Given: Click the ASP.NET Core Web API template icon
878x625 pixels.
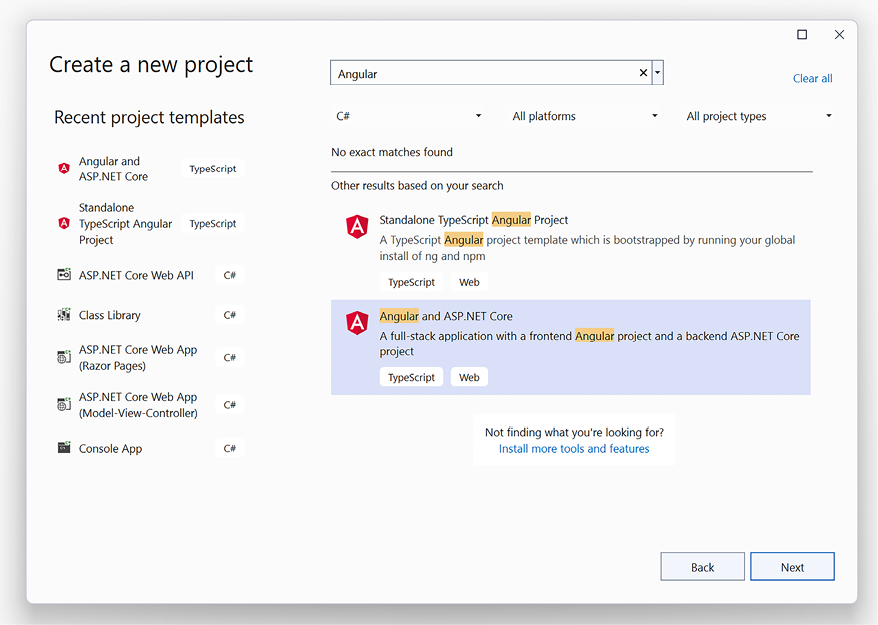Looking at the screenshot, I should click(x=64, y=274).
